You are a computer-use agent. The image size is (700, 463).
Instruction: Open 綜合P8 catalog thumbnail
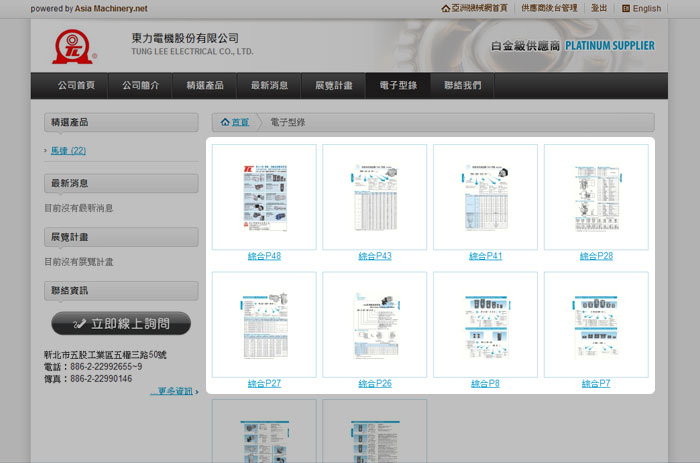485,325
